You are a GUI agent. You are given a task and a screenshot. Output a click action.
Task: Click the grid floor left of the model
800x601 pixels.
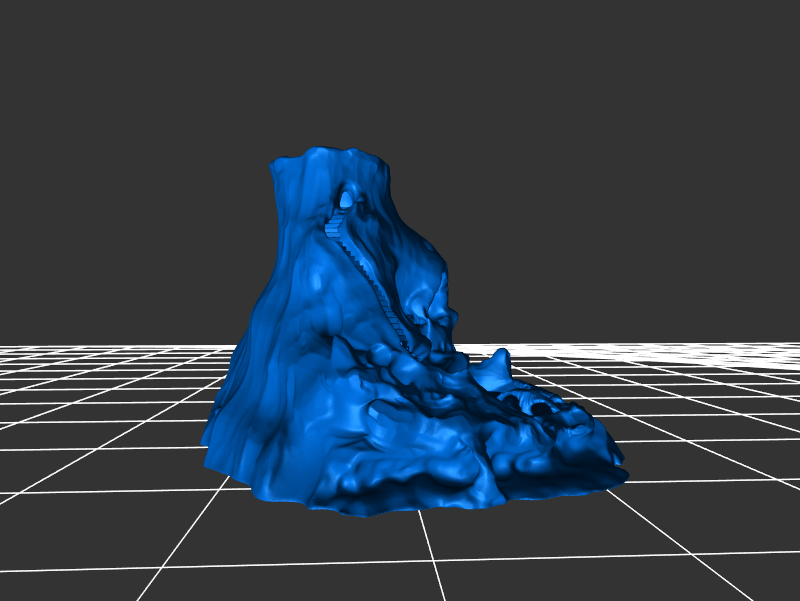[100, 420]
